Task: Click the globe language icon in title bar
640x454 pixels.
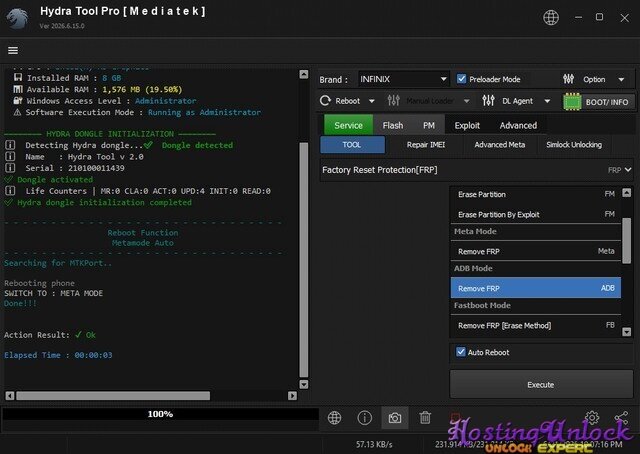Action: point(551,18)
